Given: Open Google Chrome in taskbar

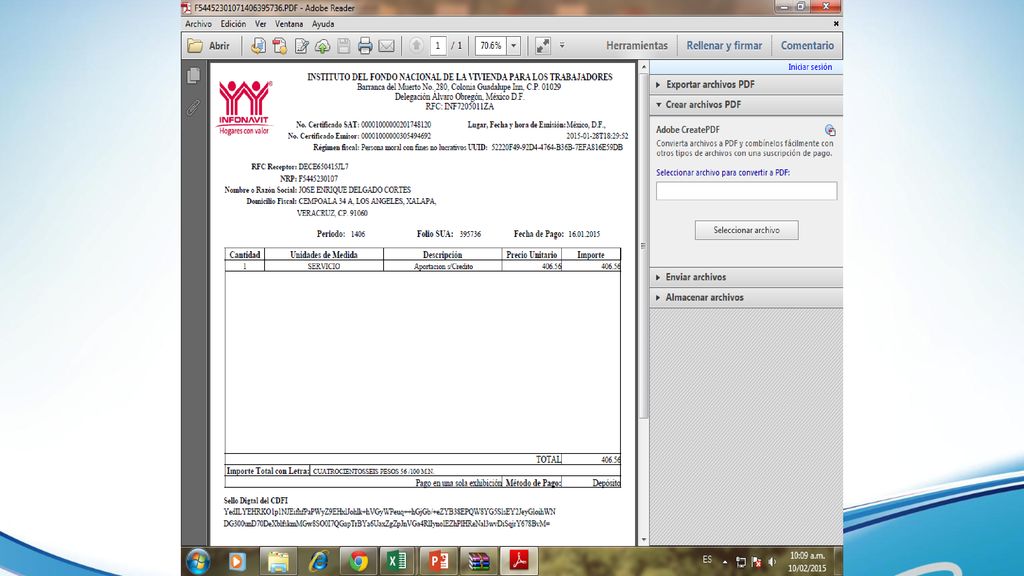Looking at the screenshot, I should [358, 561].
